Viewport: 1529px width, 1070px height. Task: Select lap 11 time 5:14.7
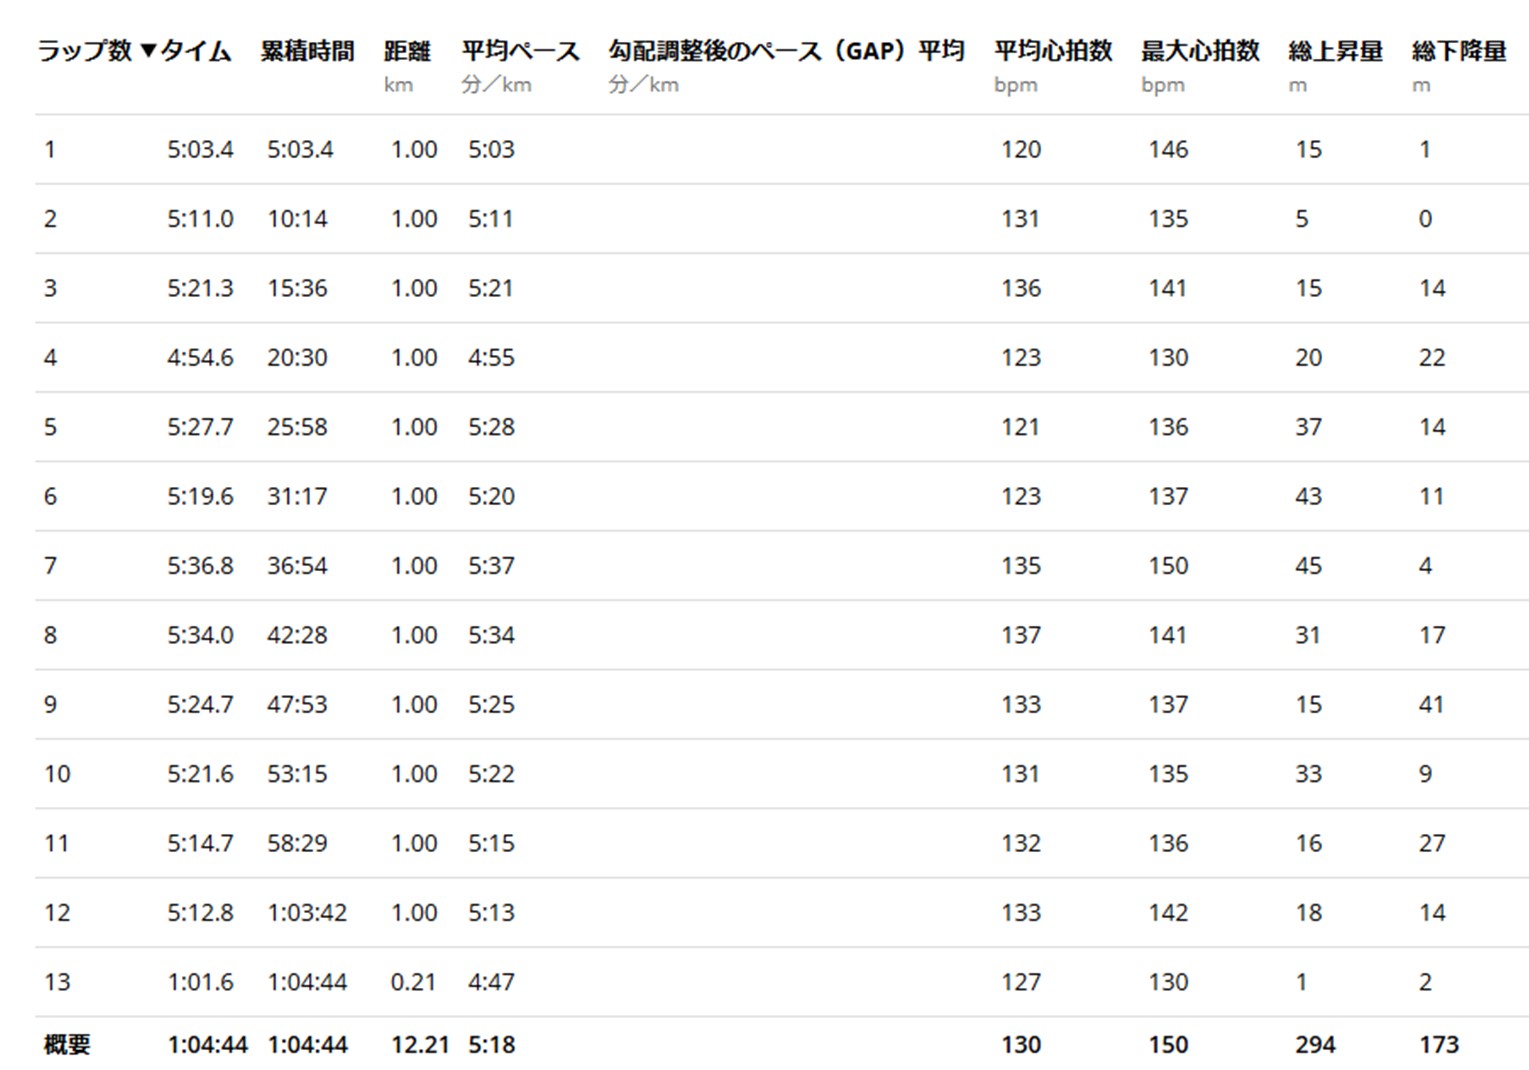click(x=200, y=844)
